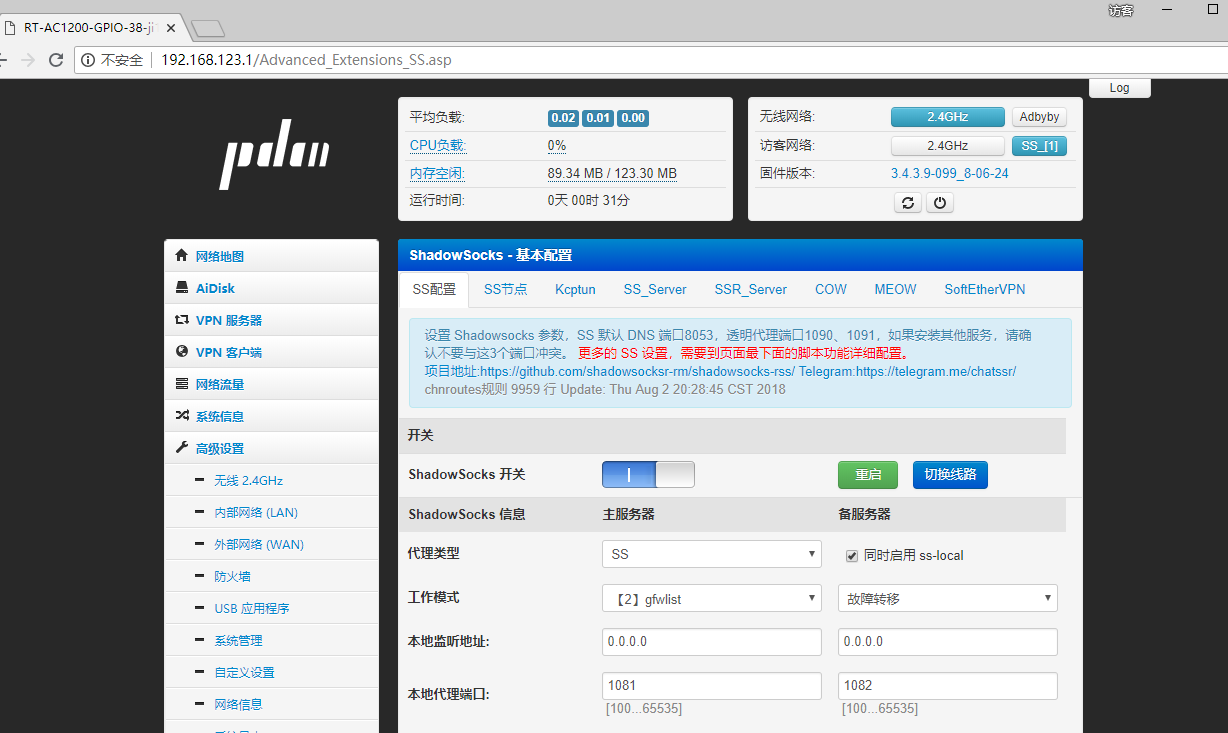The height and width of the screenshot is (733, 1228).
Task: Open the shadowsocks-rss GitHub project link
Action: pyautogui.click(x=637, y=371)
